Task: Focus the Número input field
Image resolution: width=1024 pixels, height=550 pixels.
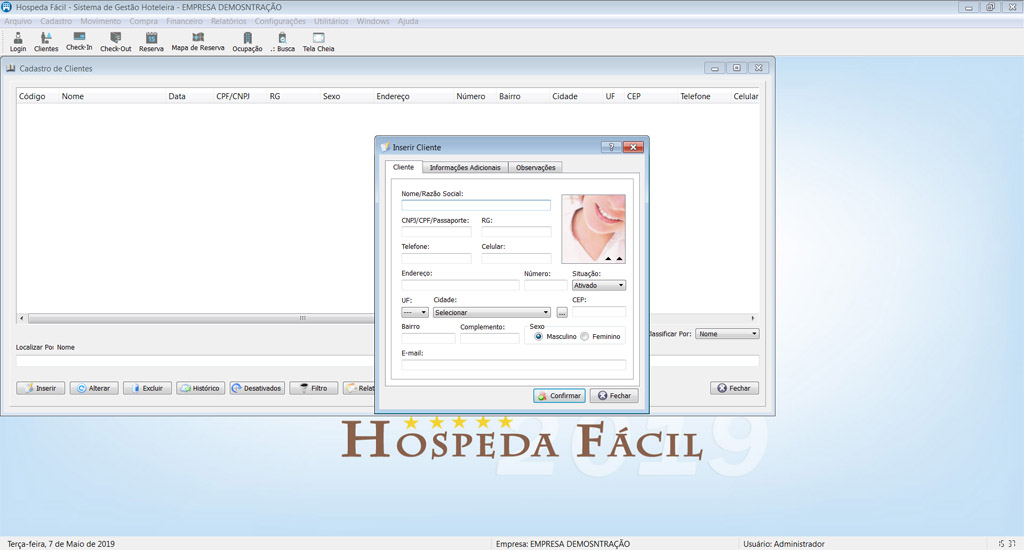Action: pyautogui.click(x=545, y=285)
